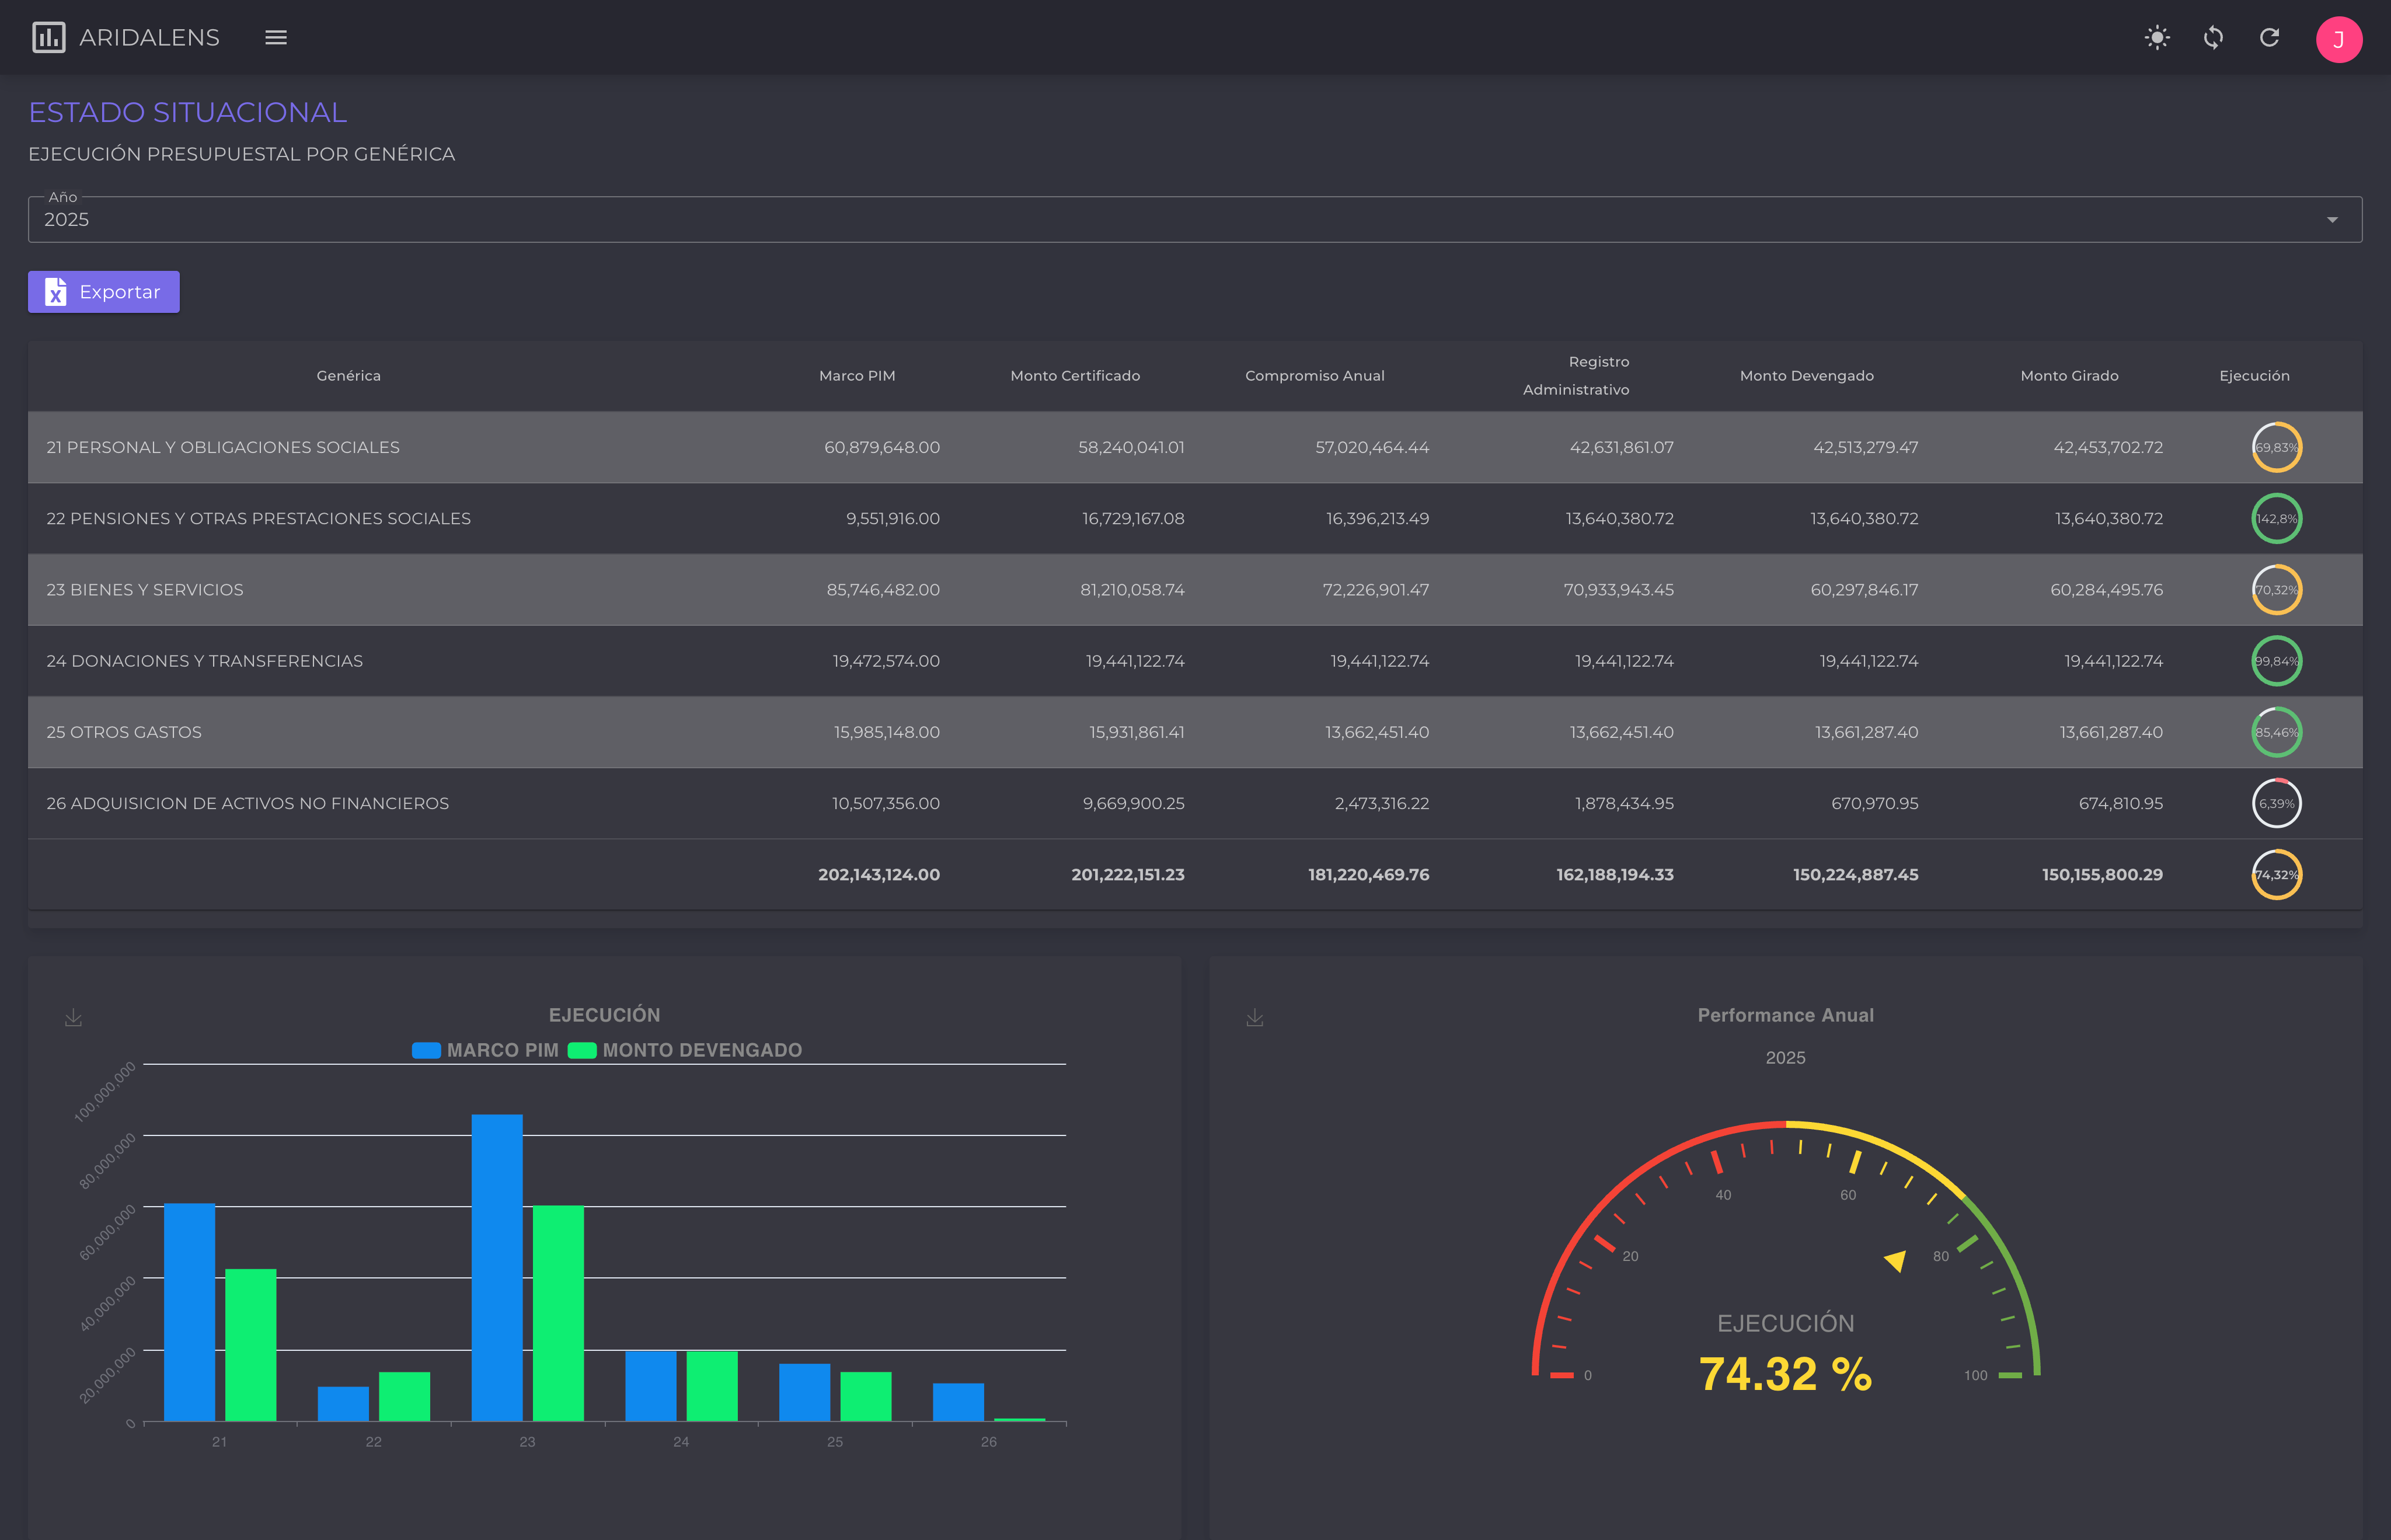Click the circular refresh icon
Viewport: 2391px width, 1540px height.
click(2269, 38)
